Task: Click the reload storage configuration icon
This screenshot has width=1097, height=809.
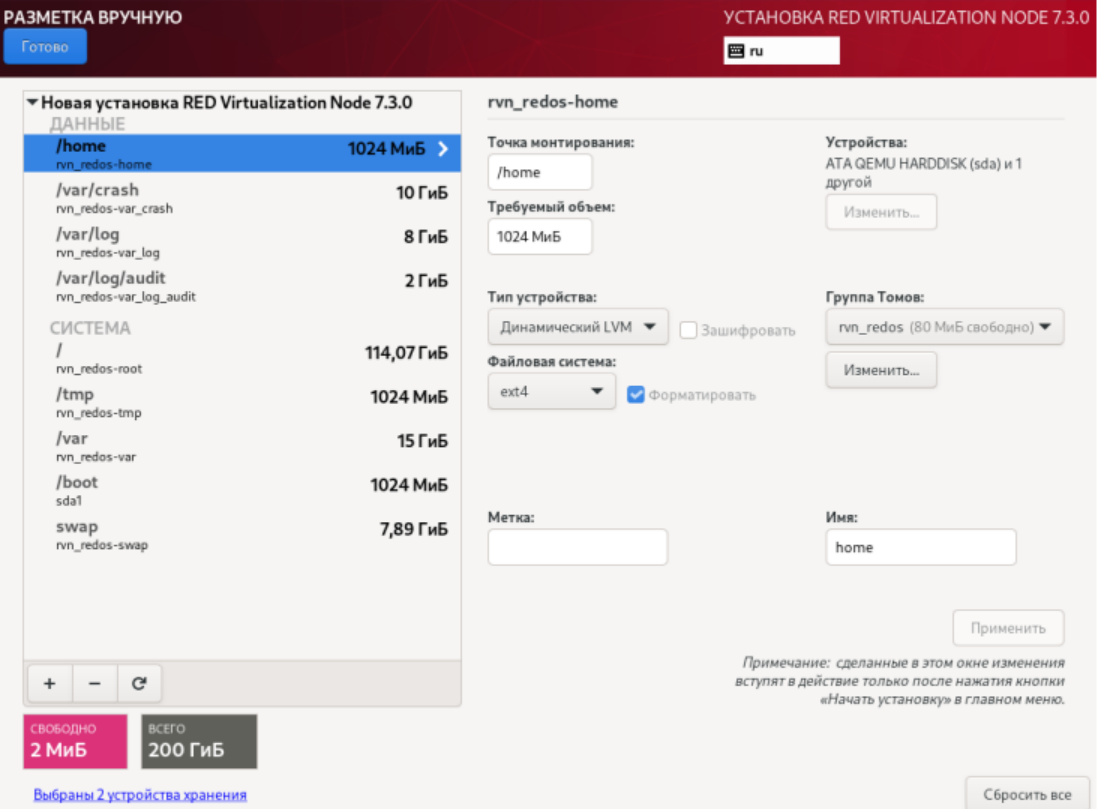Action: (x=139, y=683)
